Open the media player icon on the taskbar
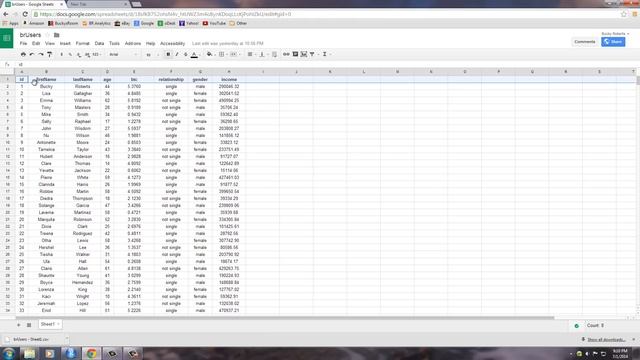The height and width of the screenshot is (360, 640). point(50,353)
